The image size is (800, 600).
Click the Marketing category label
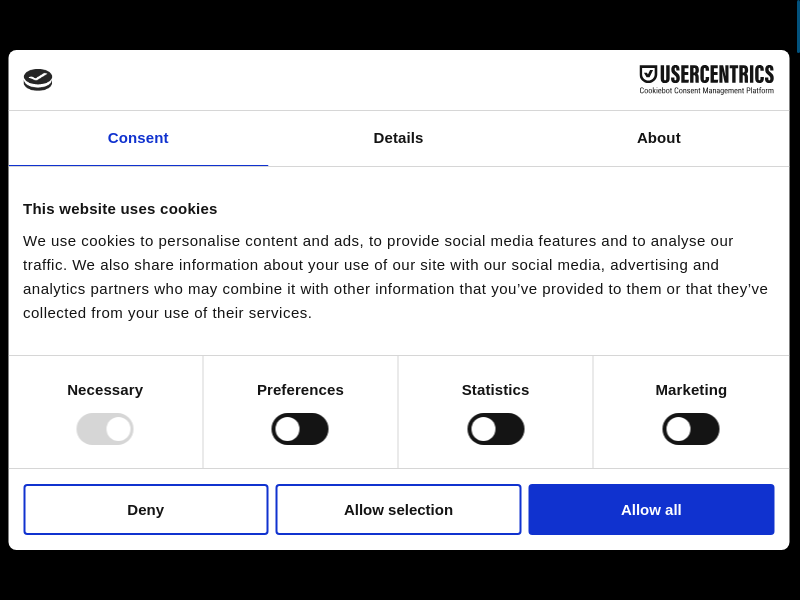[691, 390]
